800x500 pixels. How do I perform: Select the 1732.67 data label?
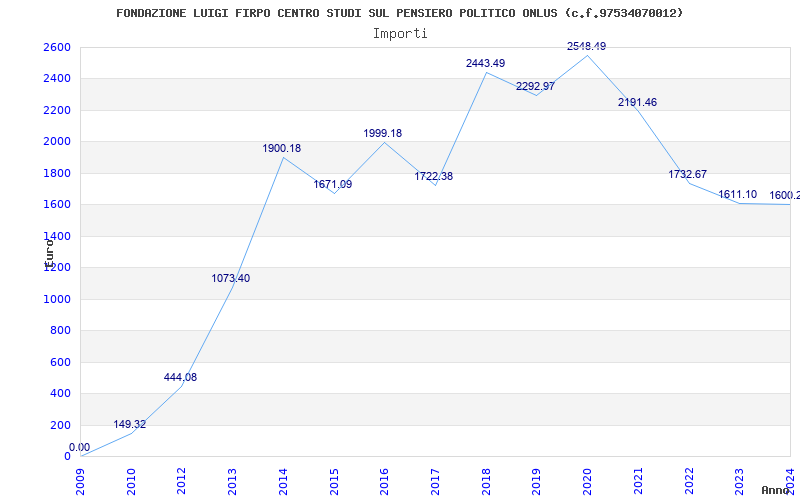[x=688, y=174]
